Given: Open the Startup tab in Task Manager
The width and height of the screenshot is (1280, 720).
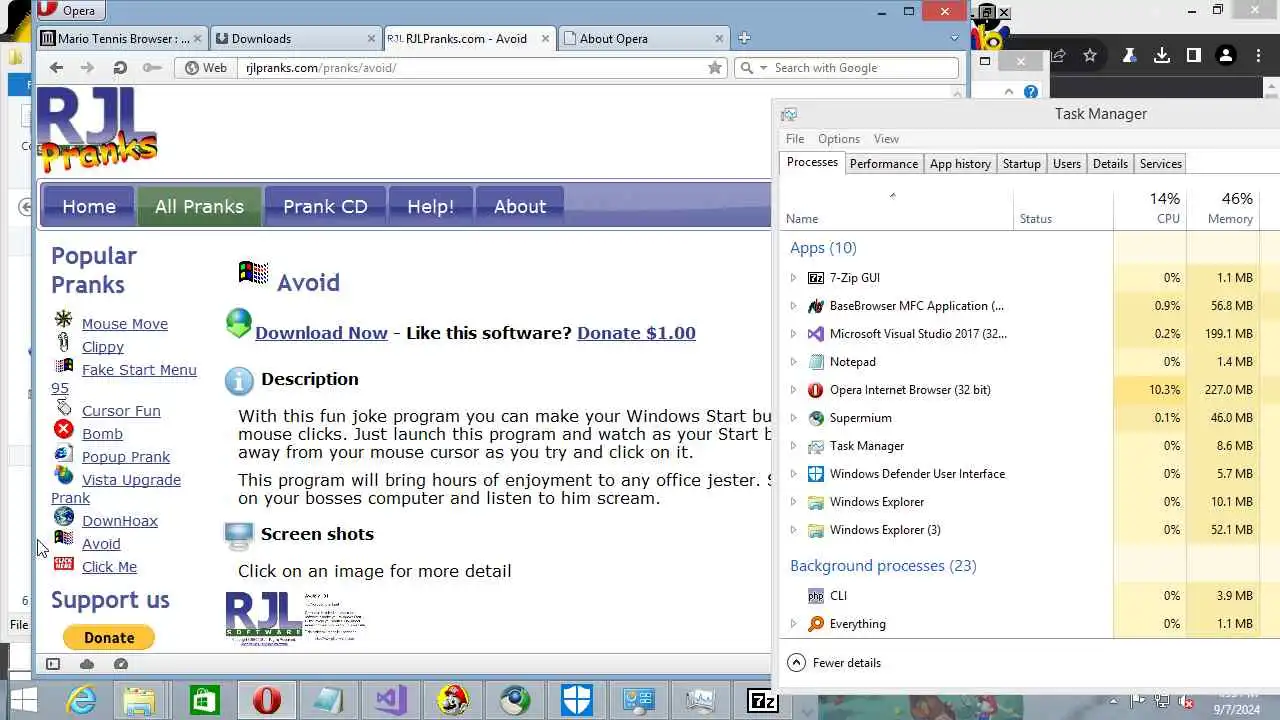Looking at the screenshot, I should click(x=1022, y=164).
